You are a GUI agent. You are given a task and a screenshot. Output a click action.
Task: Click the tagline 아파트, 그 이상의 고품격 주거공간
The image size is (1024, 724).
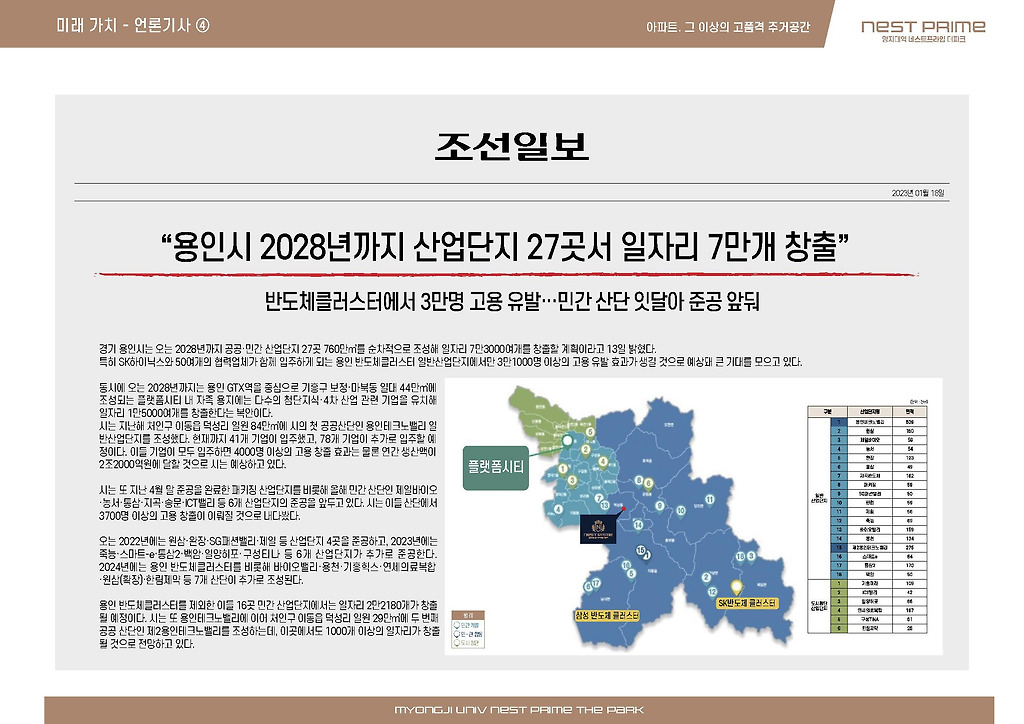[728, 27]
